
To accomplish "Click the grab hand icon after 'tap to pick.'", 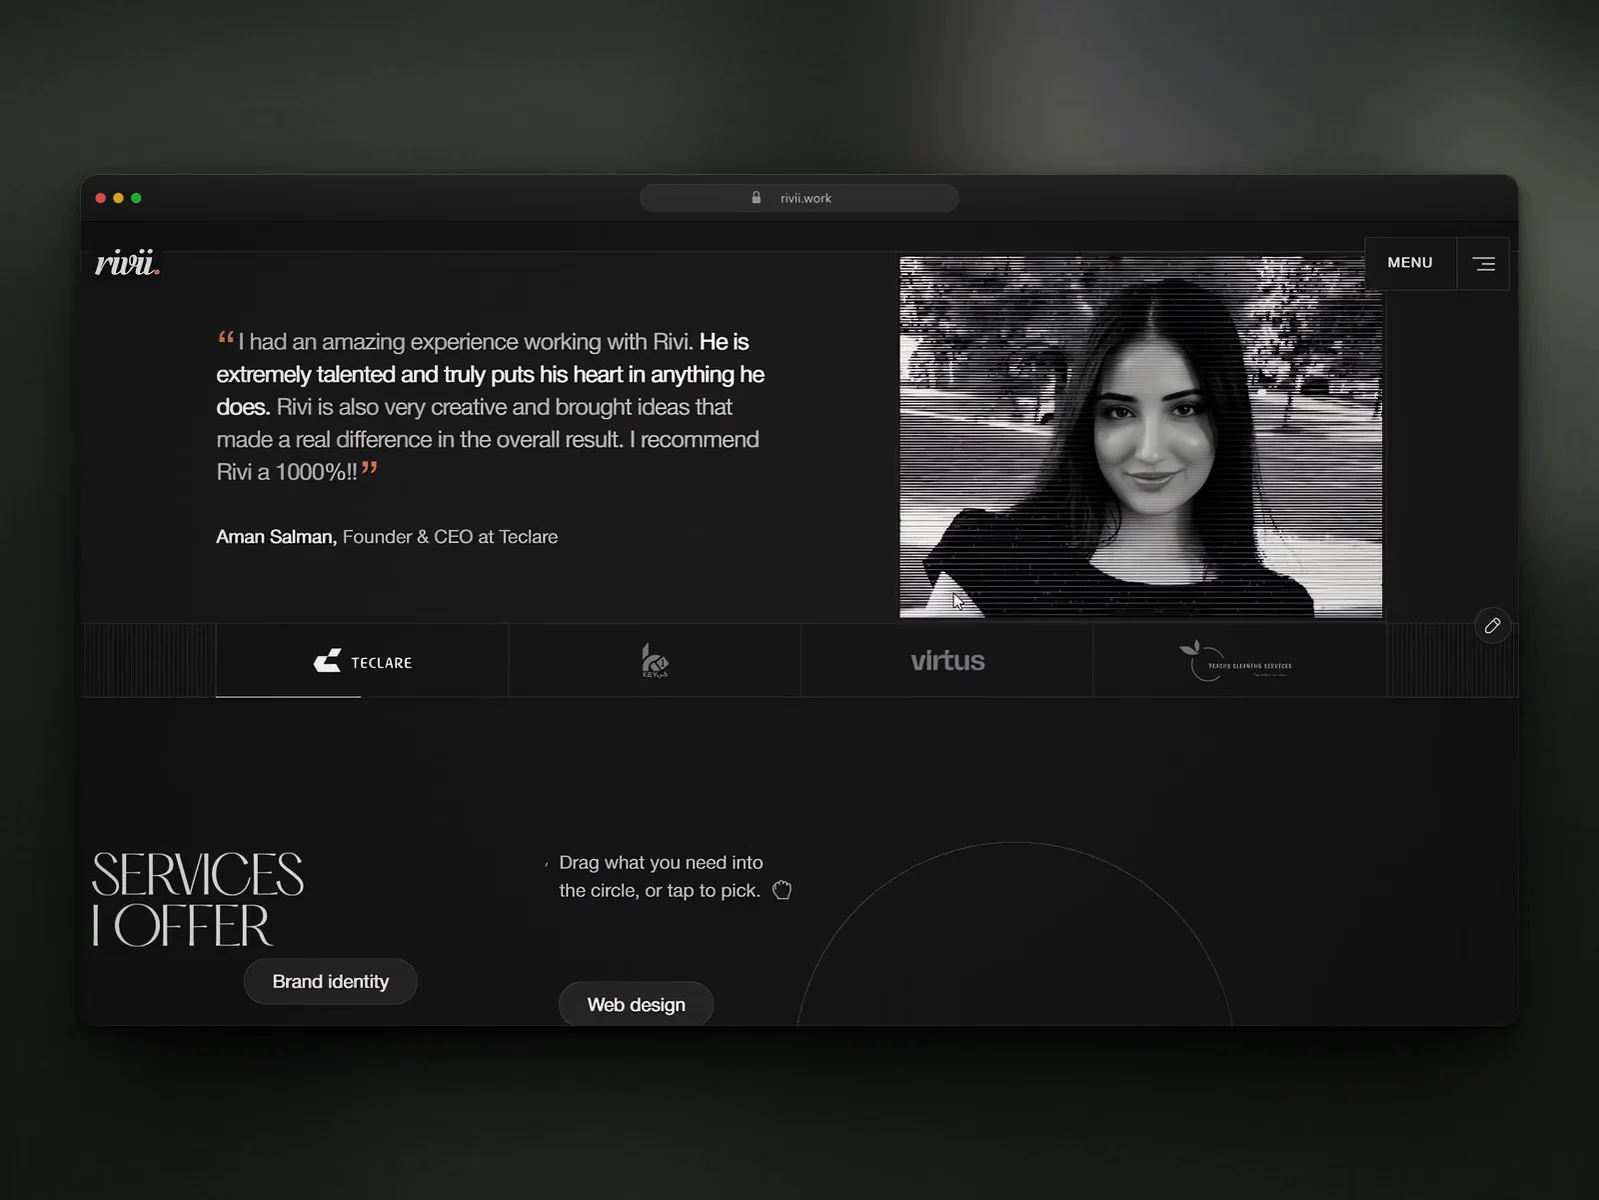I will [782, 890].
